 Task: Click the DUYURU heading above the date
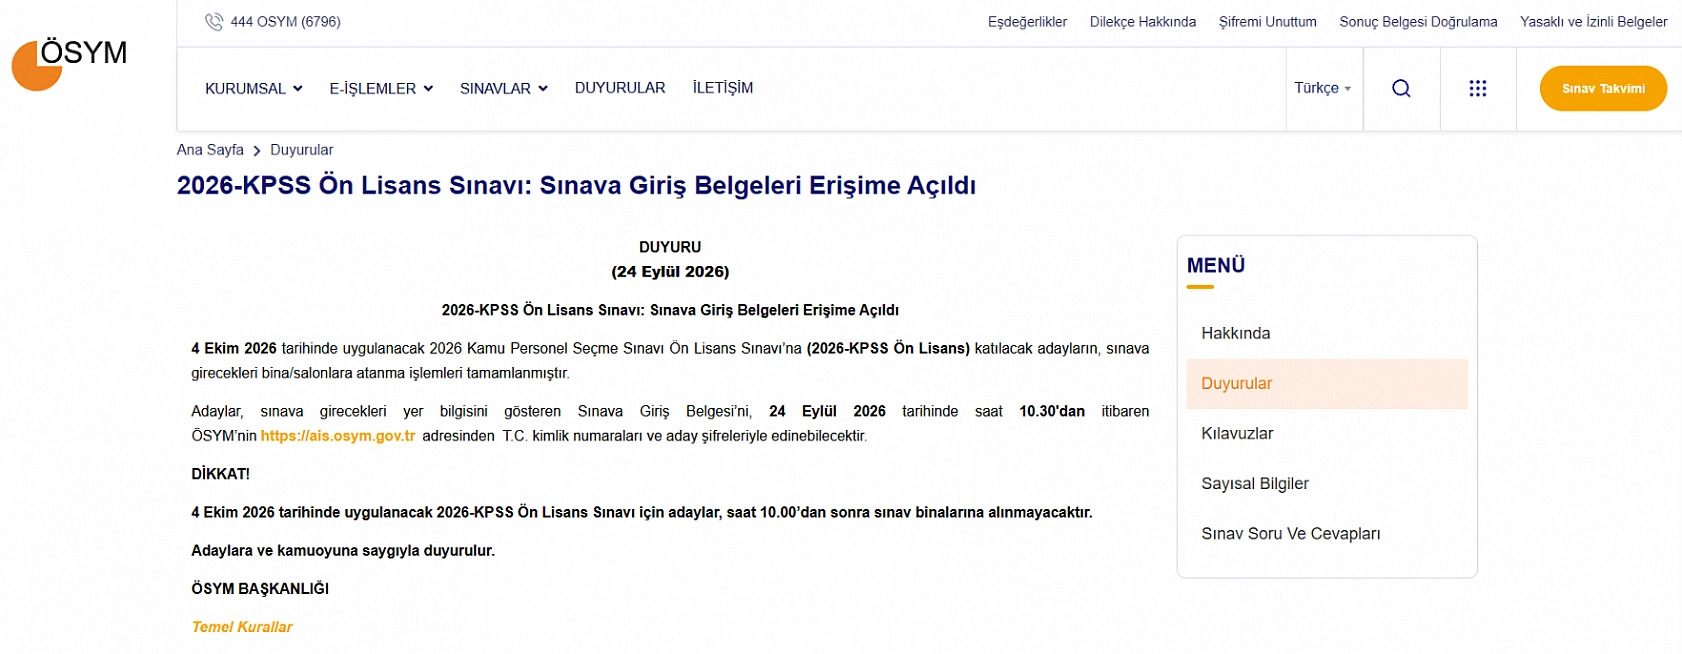[670, 247]
